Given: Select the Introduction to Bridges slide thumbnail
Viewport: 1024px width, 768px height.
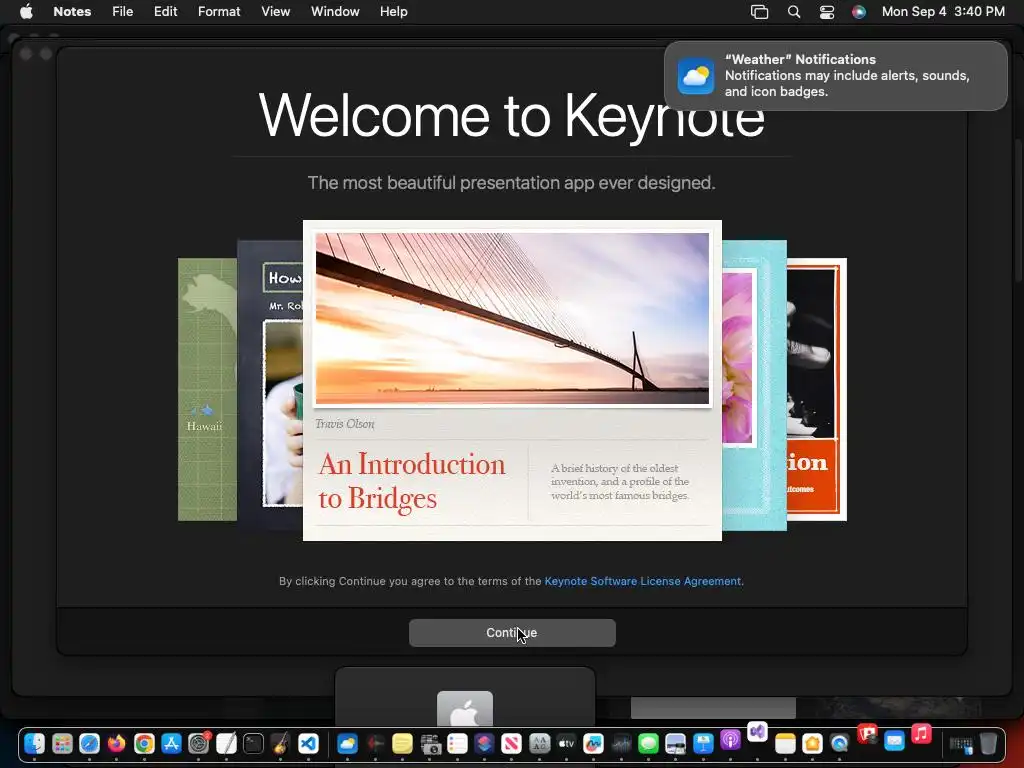Looking at the screenshot, I should [x=512, y=380].
